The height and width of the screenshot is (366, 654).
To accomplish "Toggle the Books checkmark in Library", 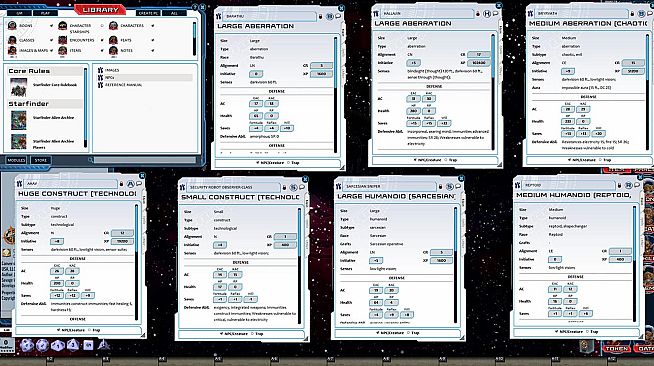I will pyautogui.click(x=51, y=26).
